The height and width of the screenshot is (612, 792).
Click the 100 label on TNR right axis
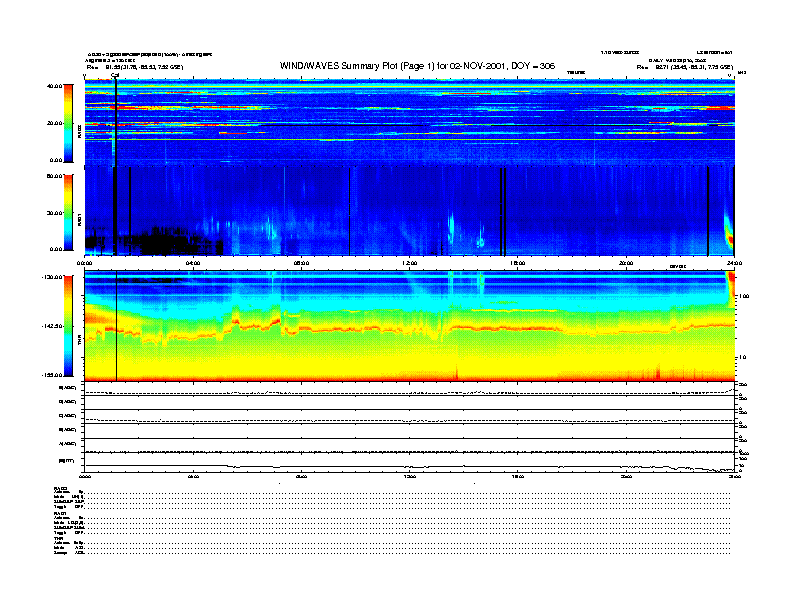pyautogui.click(x=744, y=296)
